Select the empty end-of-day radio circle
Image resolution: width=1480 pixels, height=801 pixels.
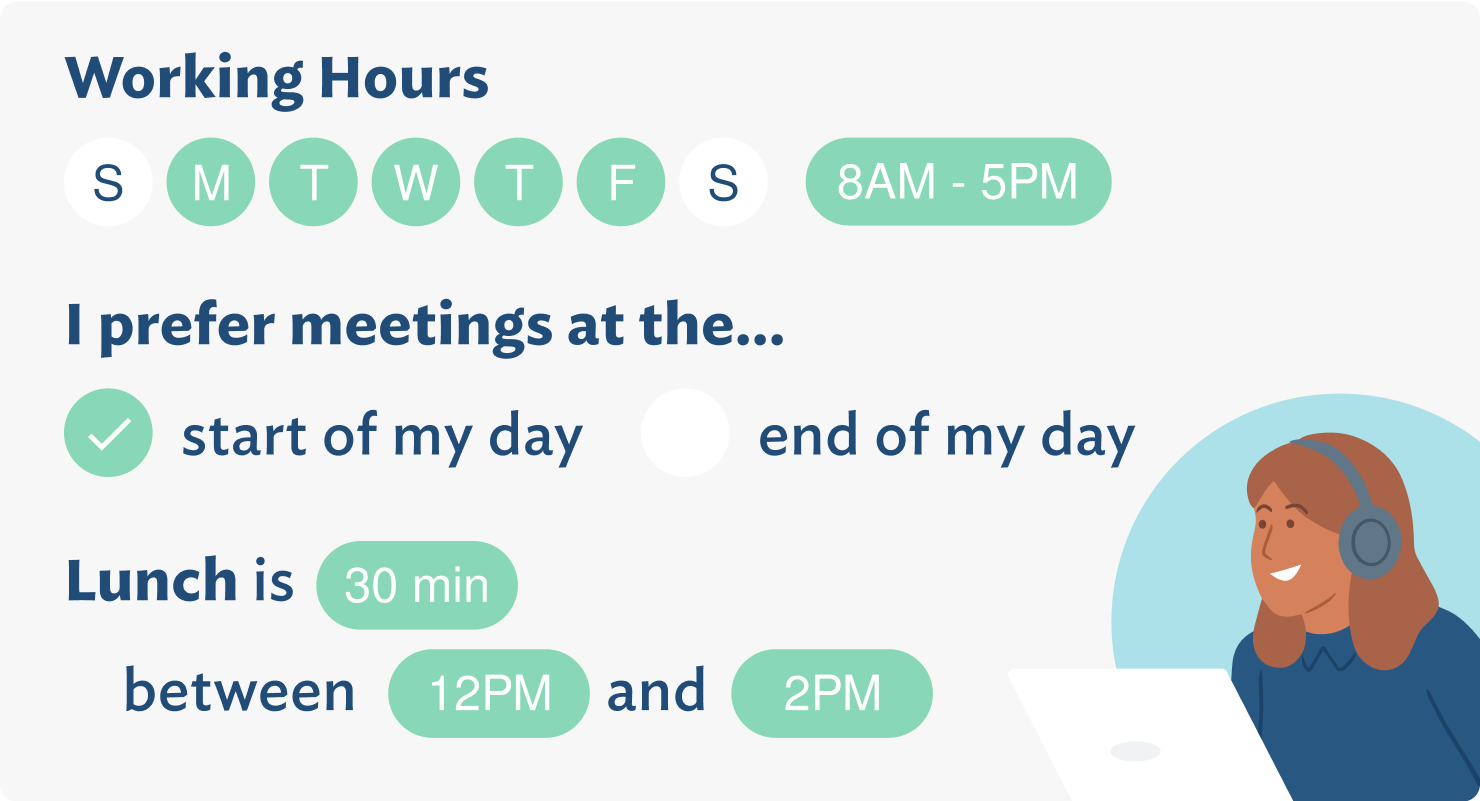[685, 432]
